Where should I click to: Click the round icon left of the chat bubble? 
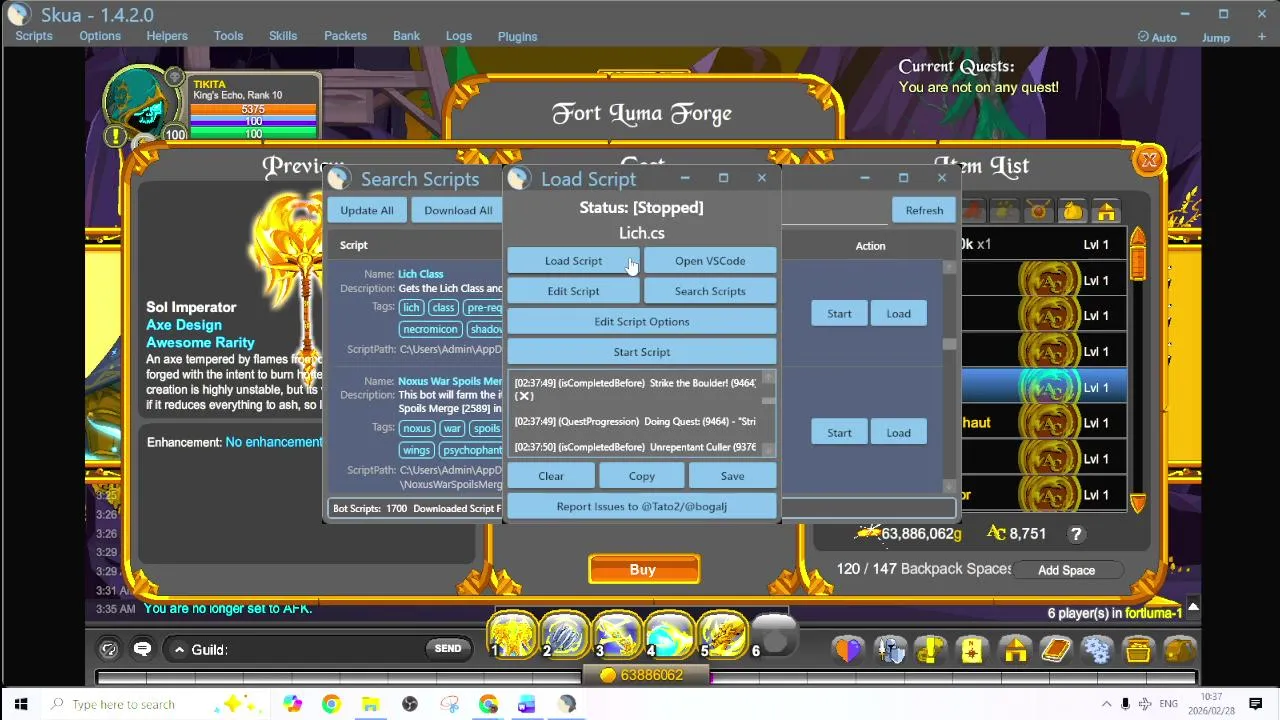coord(109,649)
